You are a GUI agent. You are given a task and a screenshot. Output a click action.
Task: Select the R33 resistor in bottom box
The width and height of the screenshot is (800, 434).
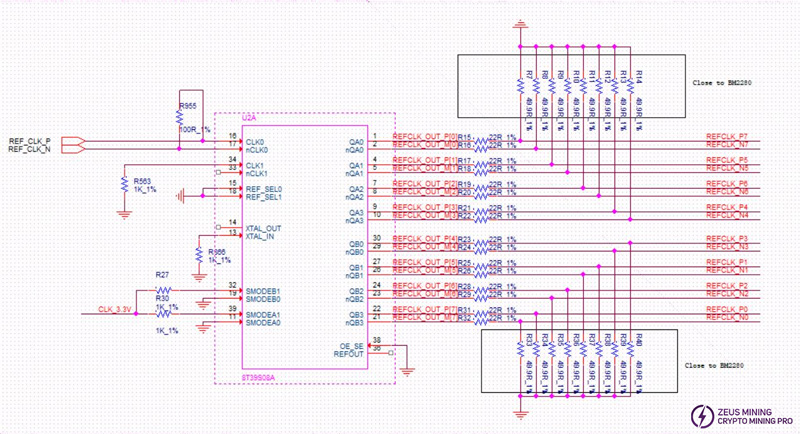pos(521,356)
